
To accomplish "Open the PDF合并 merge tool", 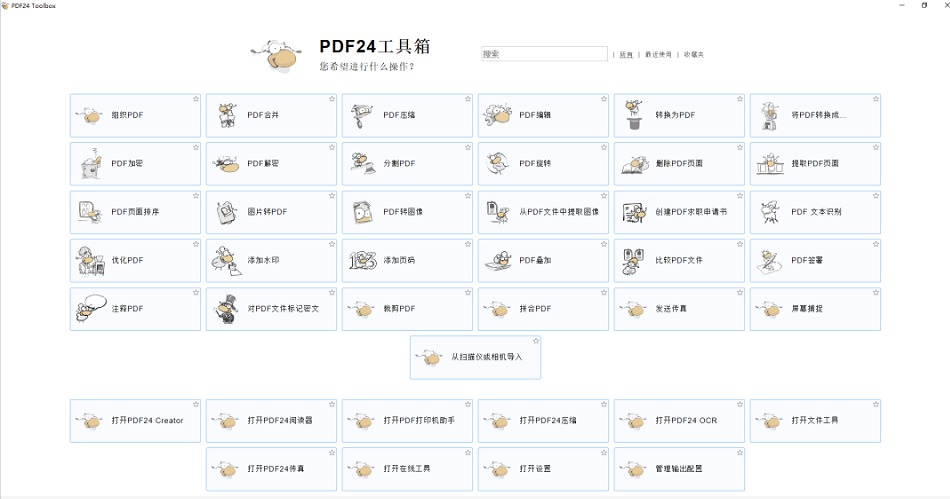I will (271, 115).
